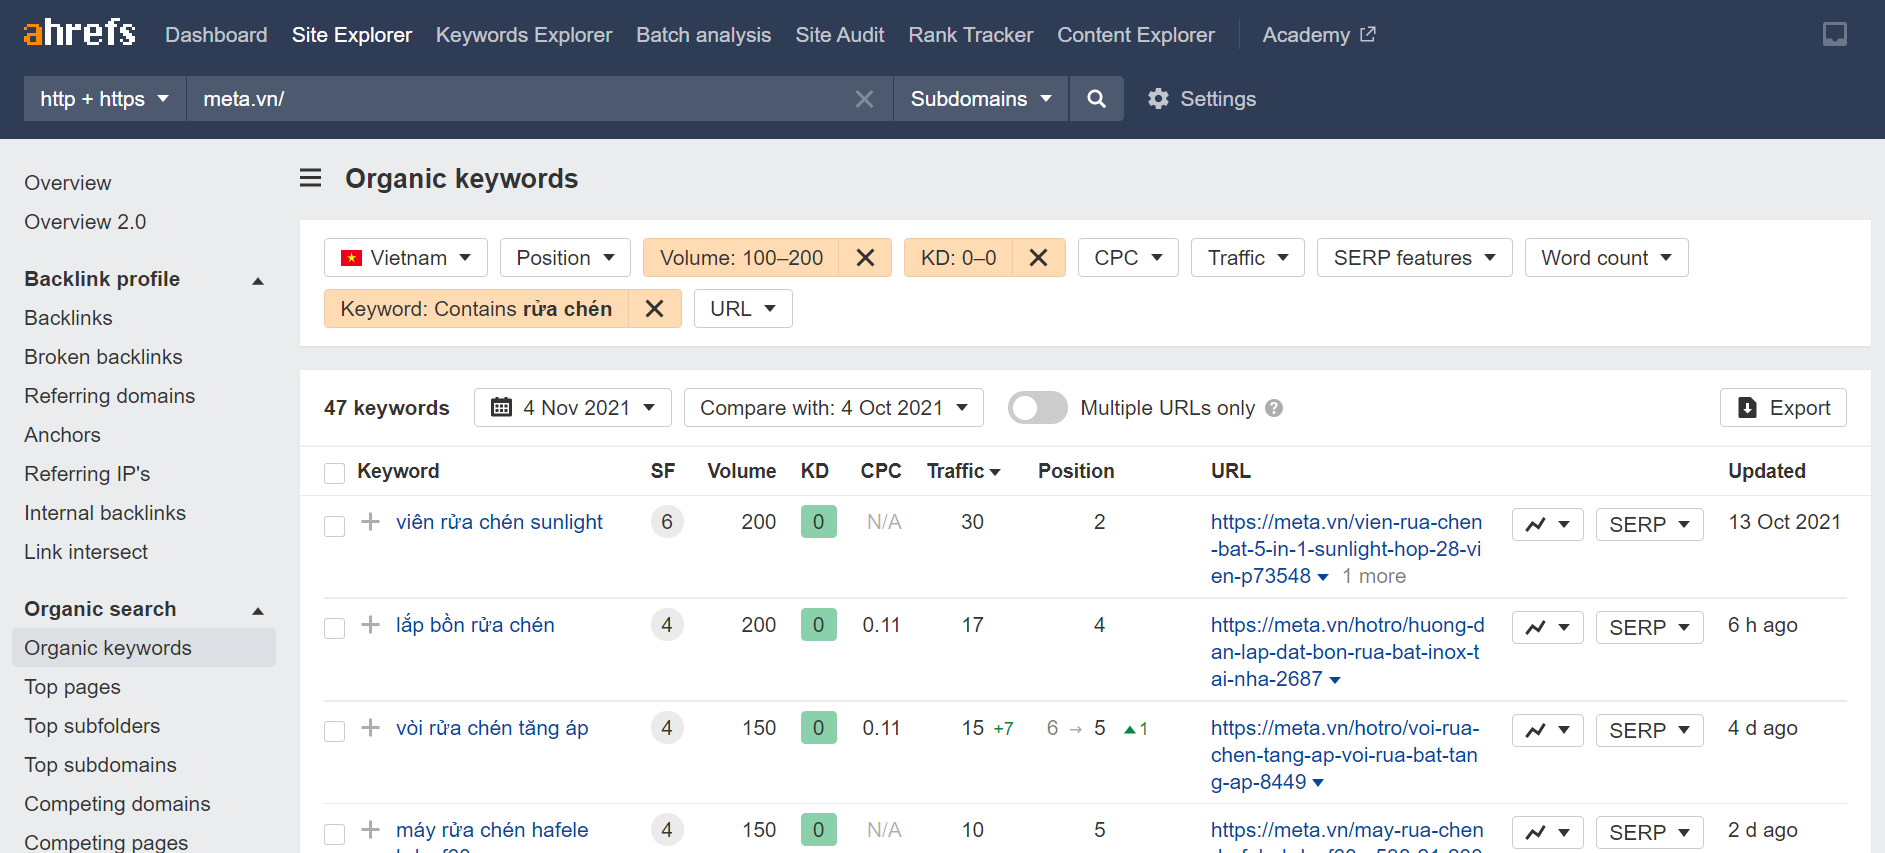Open the Vietnam country dropdown
The width and height of the screenshot is (1885, 853).
(406, 258)
